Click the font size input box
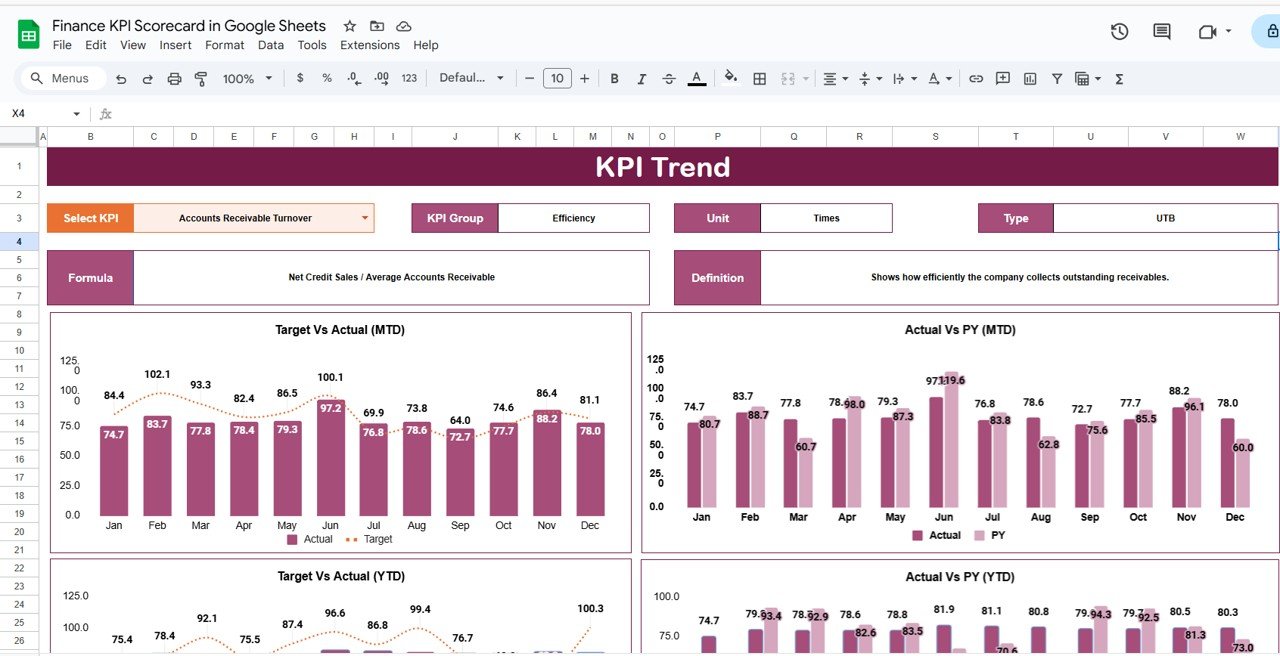This screenshot has height=656, width=1280. click(x=557, y=79)
